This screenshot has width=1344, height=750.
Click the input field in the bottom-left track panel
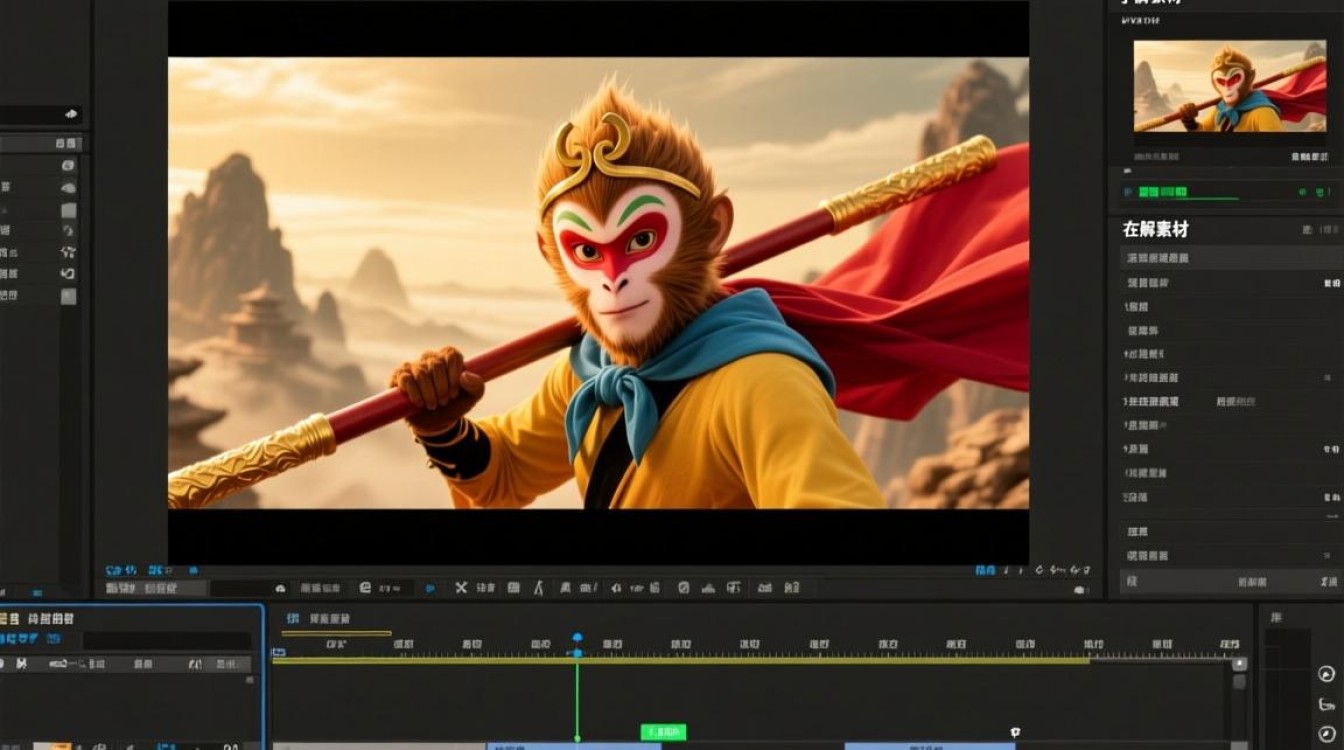pyautogui.click(x=166, y=640)
